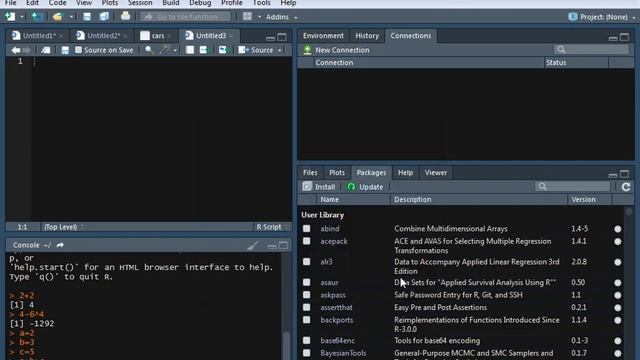The height and width of the screenshot is (360, 640).
Task: Open the (Top Level) scope dropdown
Action: click(64, 227)
